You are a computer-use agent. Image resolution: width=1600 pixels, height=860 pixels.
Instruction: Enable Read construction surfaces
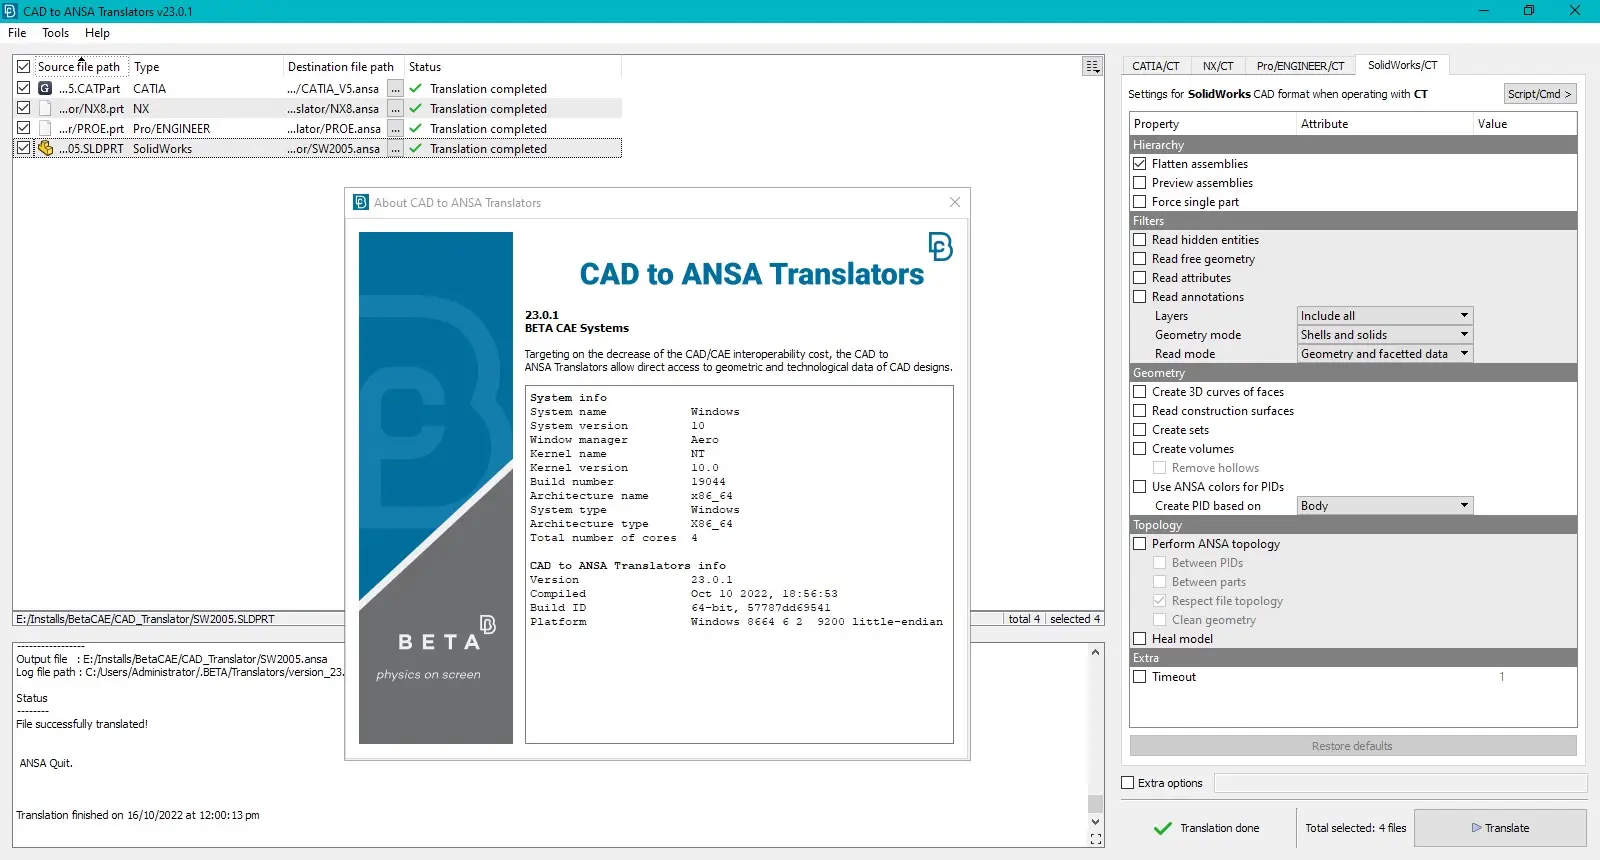(x=1139, y=410)
